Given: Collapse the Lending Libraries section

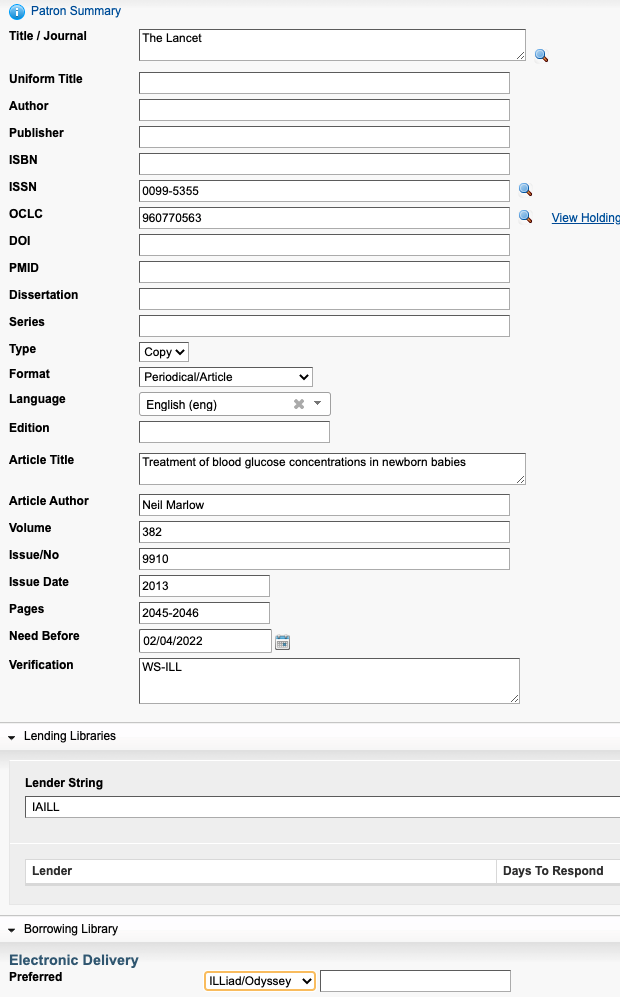Looking at the screenshot, I should (11, 737).
